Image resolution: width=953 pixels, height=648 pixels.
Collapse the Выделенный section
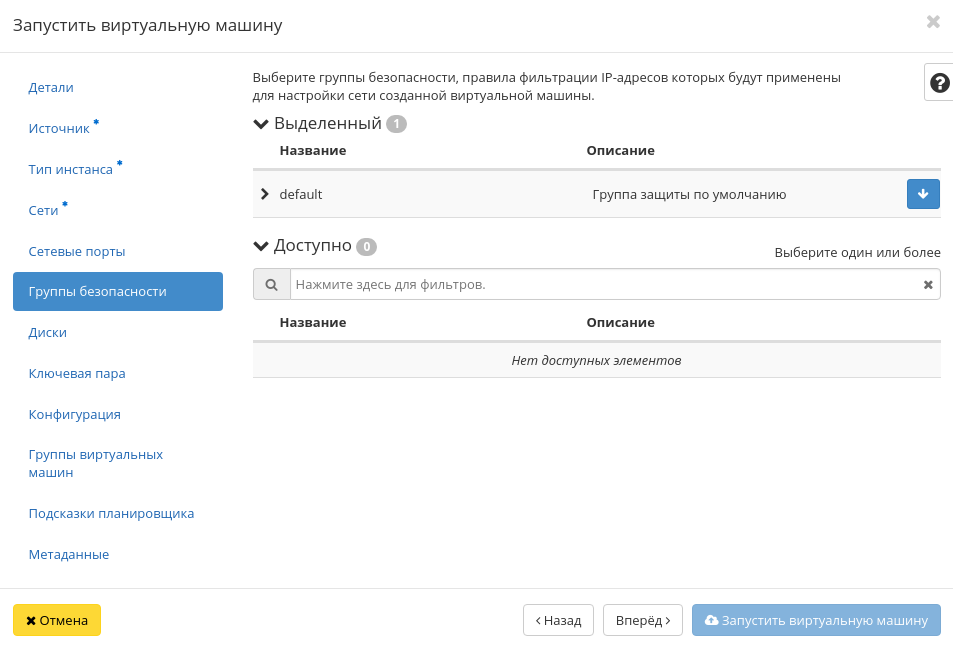point(261,123)
